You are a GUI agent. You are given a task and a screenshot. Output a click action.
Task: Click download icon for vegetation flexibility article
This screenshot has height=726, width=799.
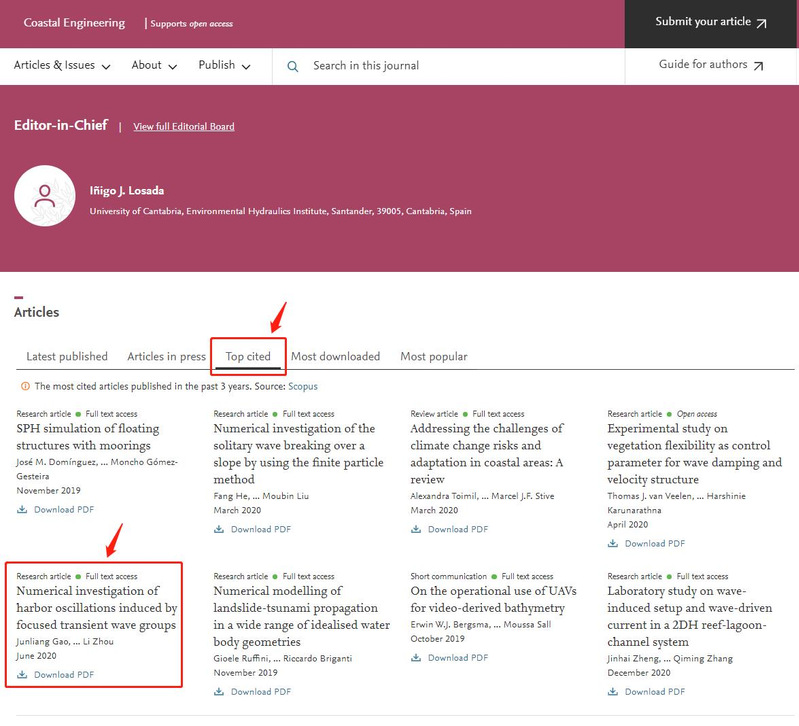coord(613,543)
